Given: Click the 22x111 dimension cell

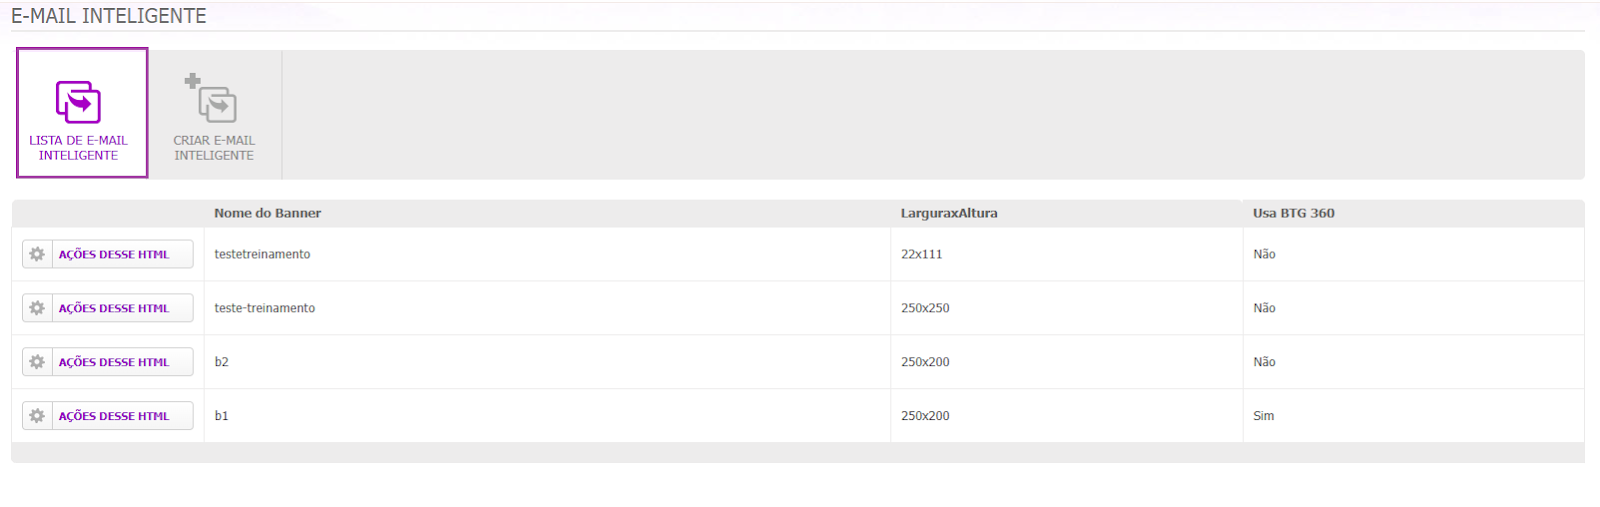Looking at the screenshot, I should [x=1066, y=254].
